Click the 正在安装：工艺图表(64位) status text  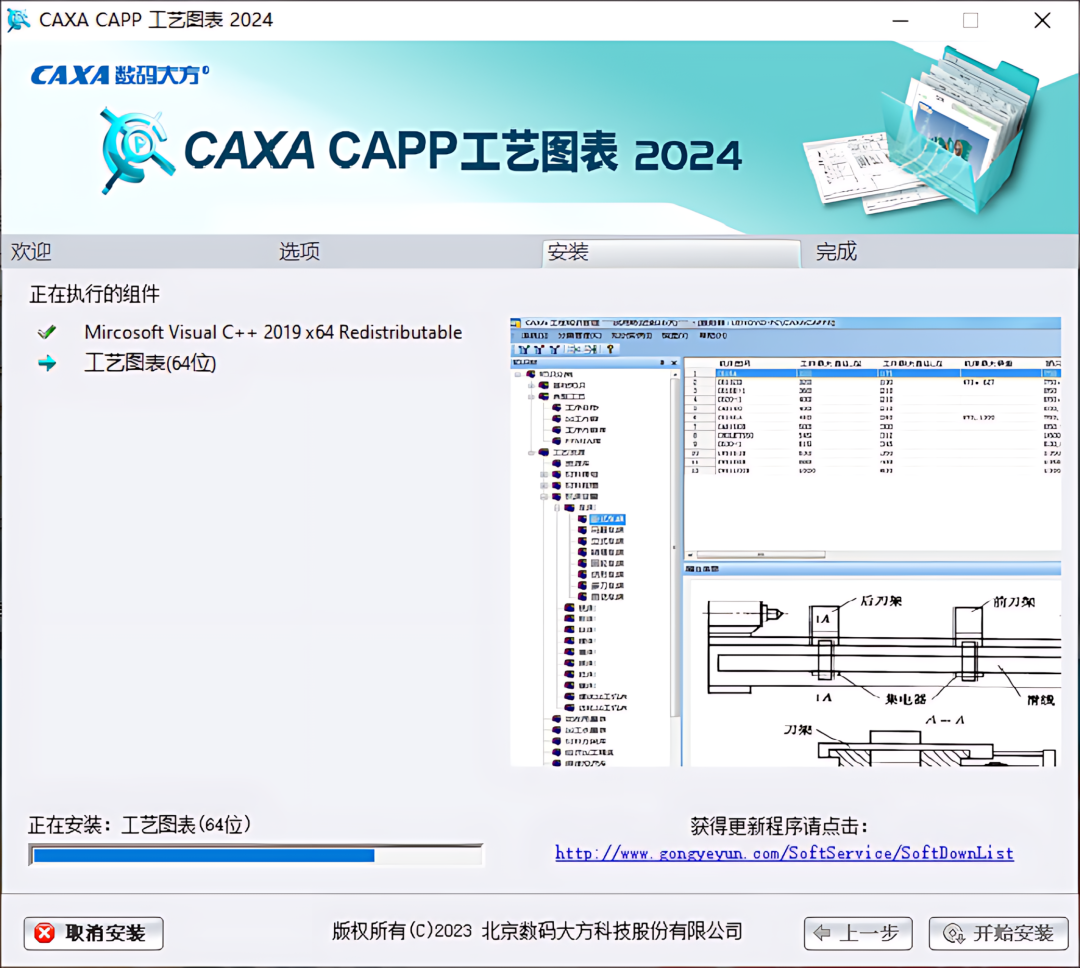point(140,825)
